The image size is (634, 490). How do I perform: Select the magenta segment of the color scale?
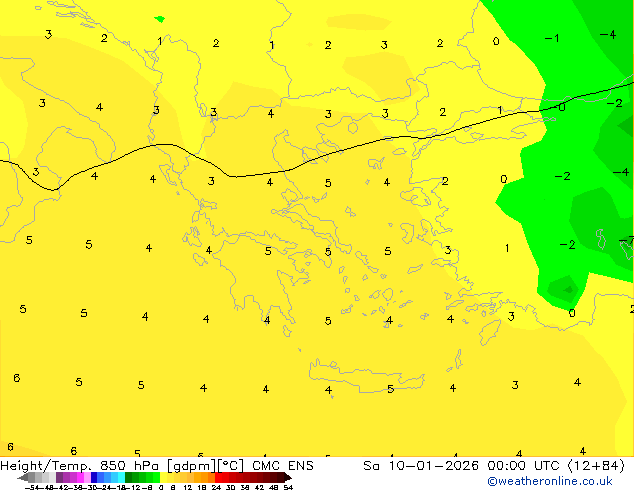click(74, 477)
